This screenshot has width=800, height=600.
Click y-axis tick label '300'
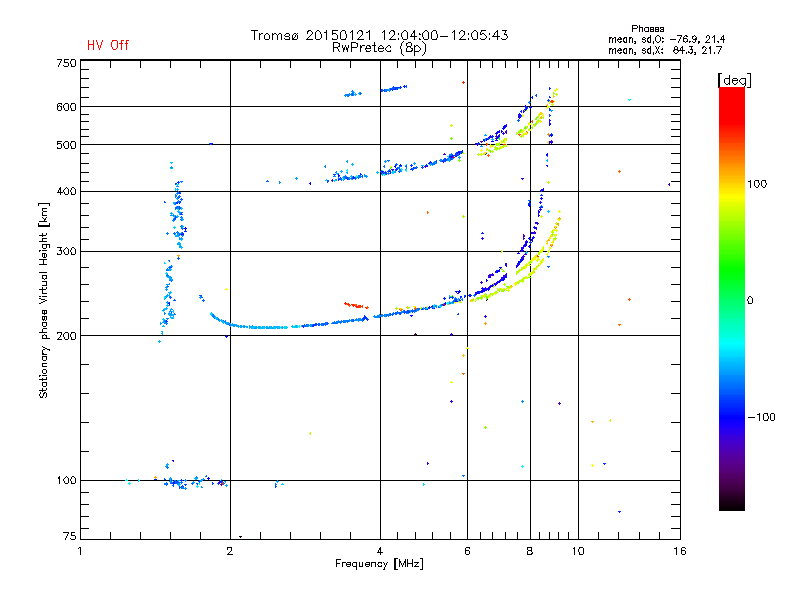click(x=66, y=251)
